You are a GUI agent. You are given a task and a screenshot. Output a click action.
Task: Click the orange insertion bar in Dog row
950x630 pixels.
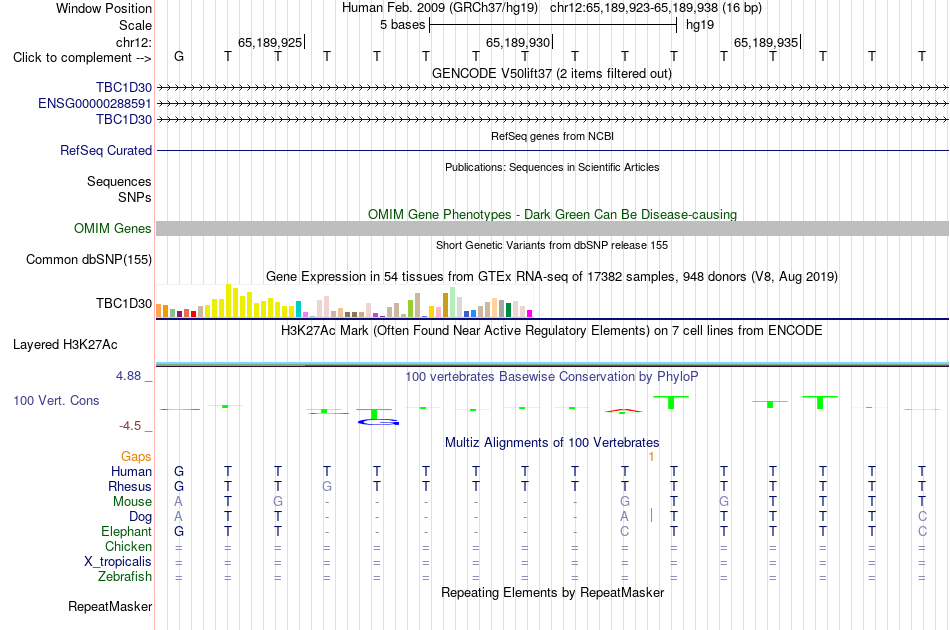point(651,516)
